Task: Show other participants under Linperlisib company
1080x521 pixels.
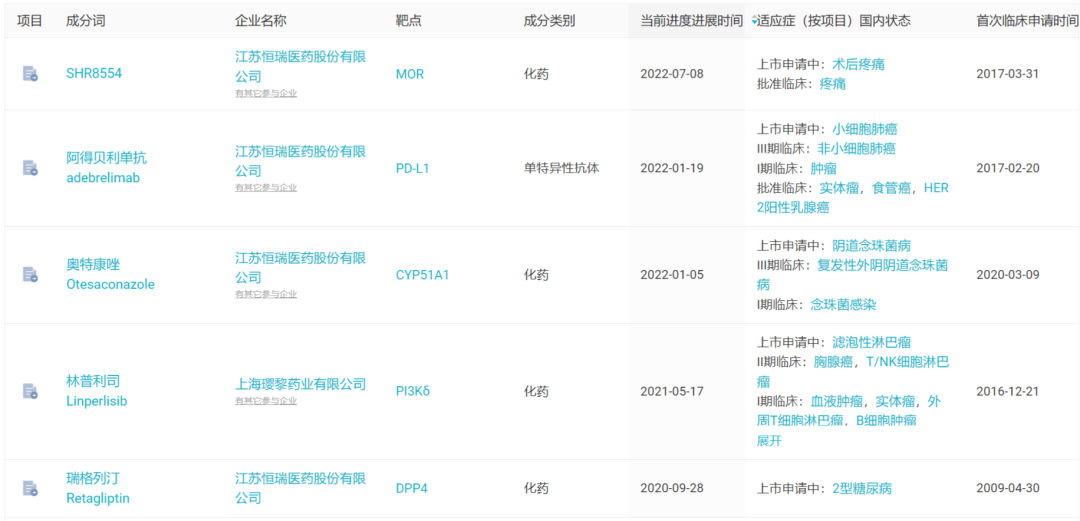Action: coord(266,401)
